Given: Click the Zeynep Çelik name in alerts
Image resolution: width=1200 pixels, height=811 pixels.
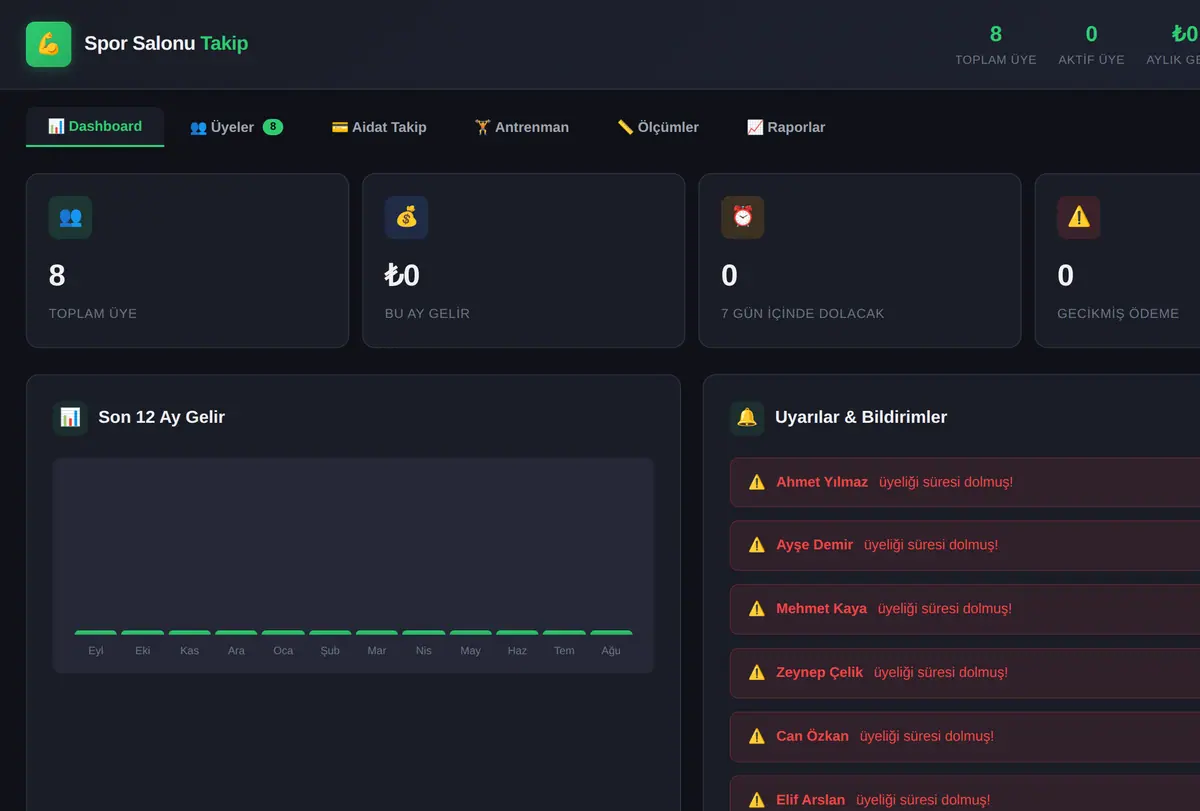Looking at the screenshot, I should point(820,672).
